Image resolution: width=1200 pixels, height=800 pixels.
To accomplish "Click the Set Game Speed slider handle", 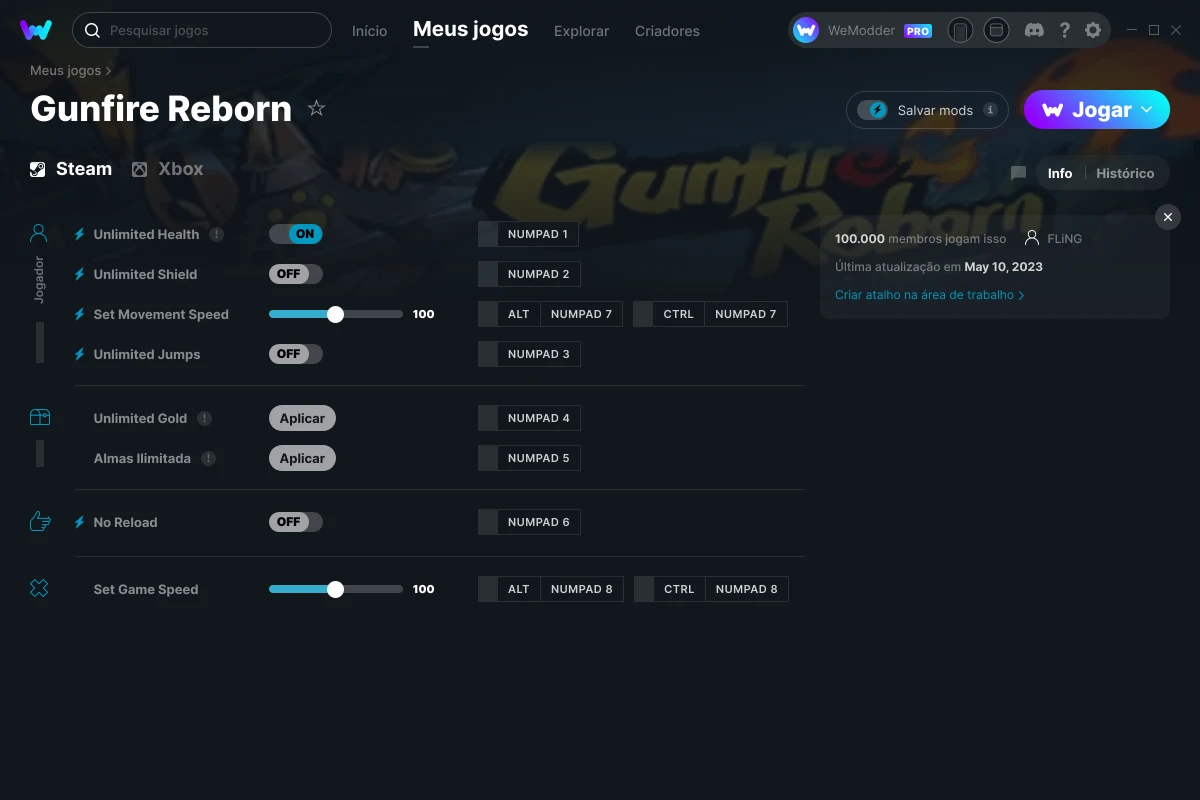I will click(x=335, y=589).
